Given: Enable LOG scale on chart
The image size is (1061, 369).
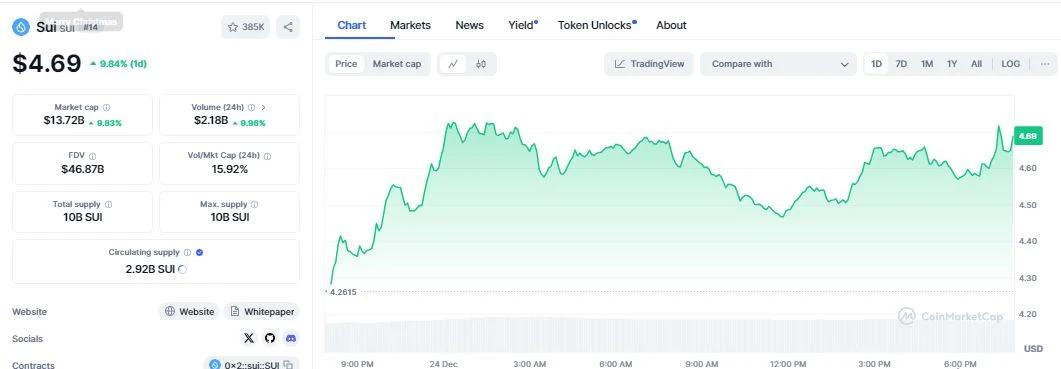Looking at the screenshot, I should point(1010,64).
